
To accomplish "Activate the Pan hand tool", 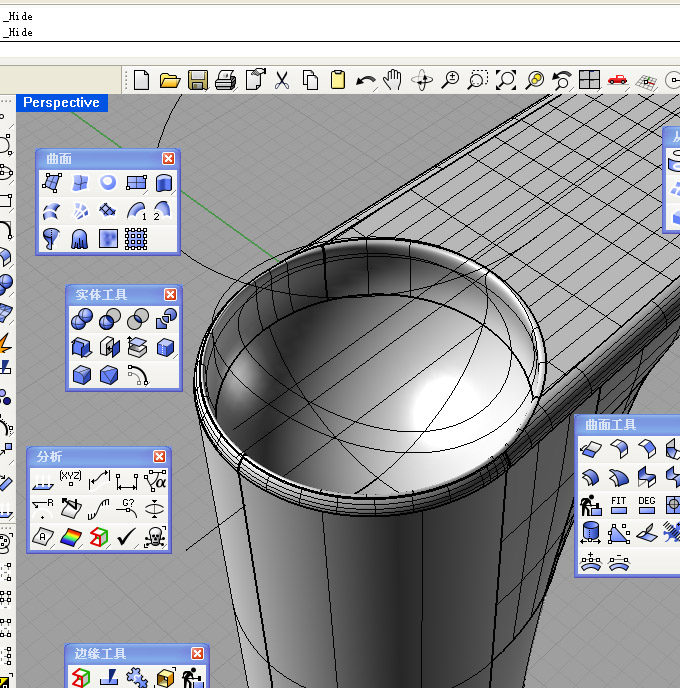I will coord(393,80).
